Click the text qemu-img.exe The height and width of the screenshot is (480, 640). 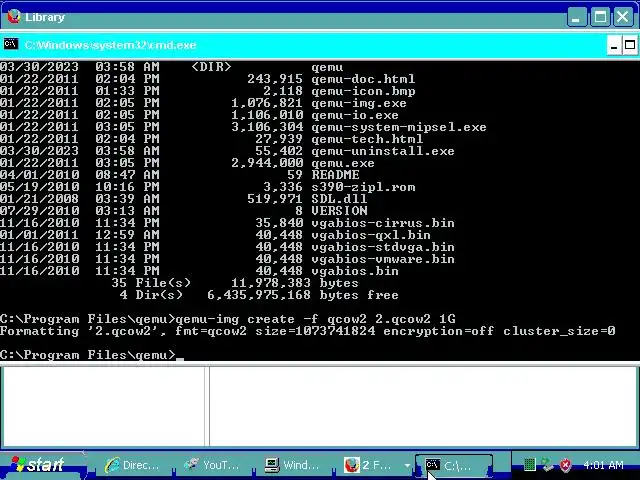[359, 103]
